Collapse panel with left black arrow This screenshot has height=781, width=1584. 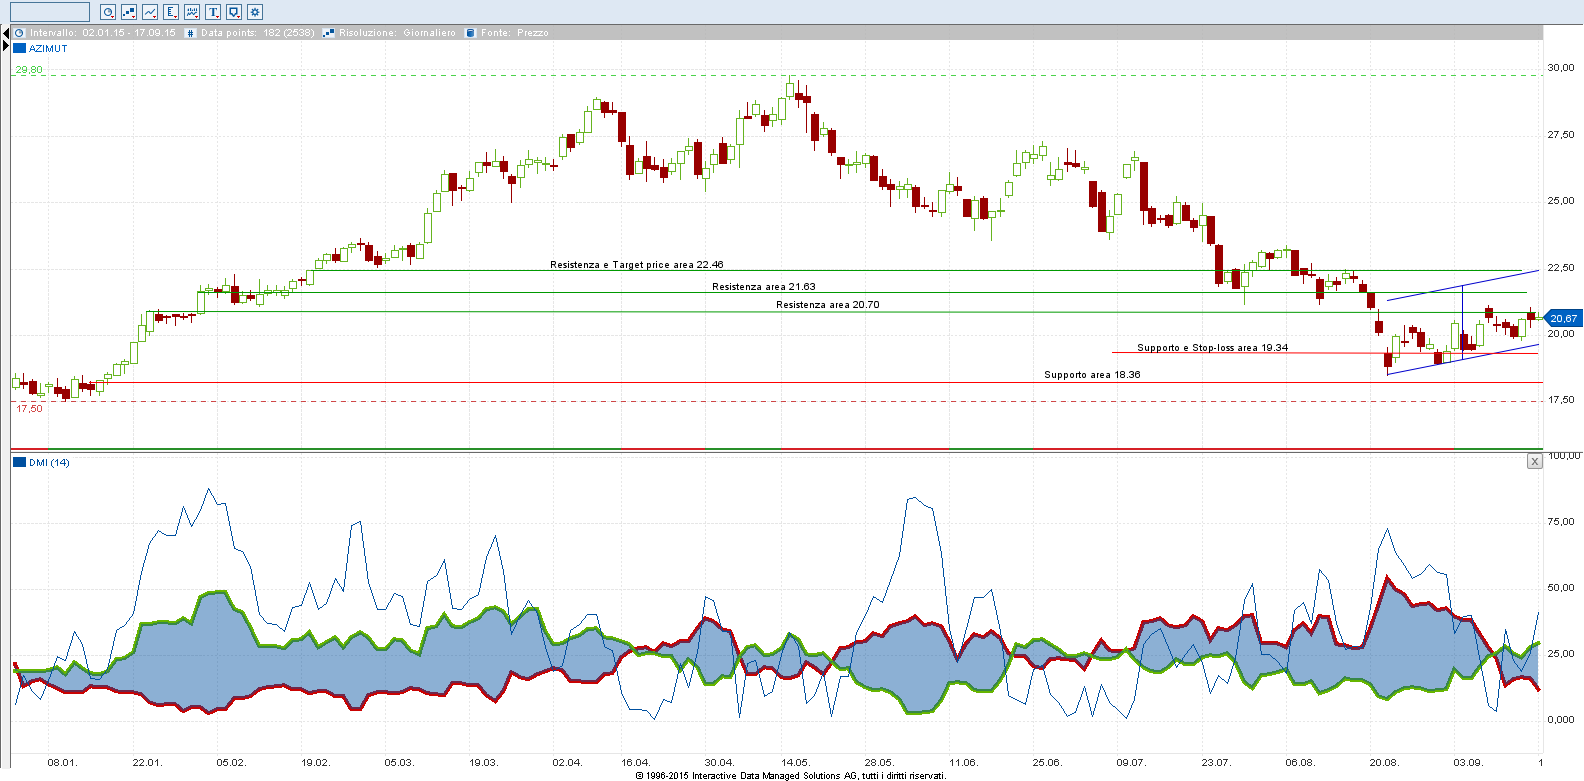tap(5, 33)
